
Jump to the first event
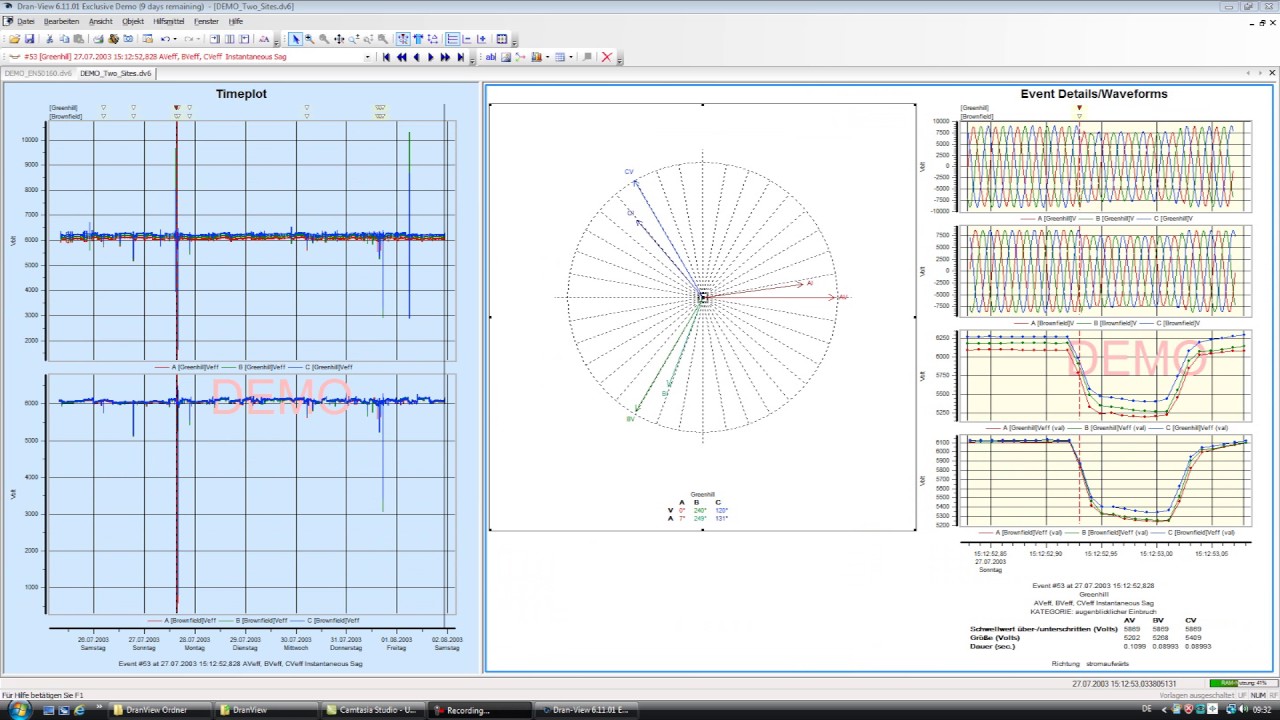(x=386, y=57)
